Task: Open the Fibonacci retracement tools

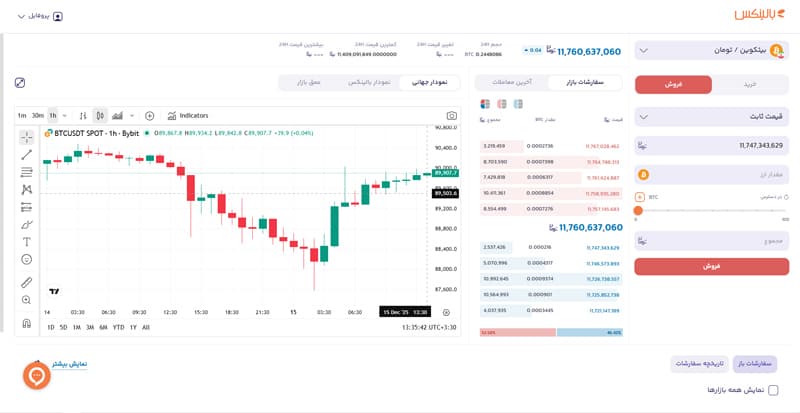Action: 27,173
